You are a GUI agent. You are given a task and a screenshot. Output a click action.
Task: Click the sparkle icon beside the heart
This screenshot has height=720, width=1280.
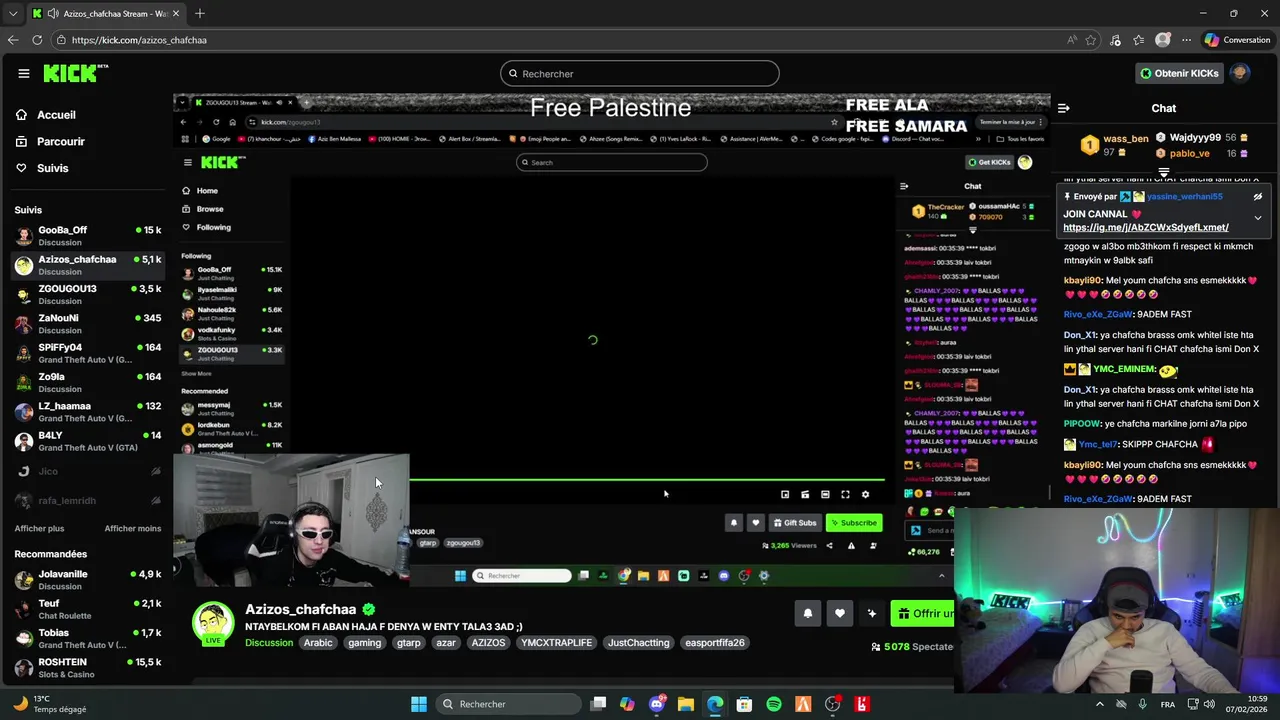pos(872,614)
